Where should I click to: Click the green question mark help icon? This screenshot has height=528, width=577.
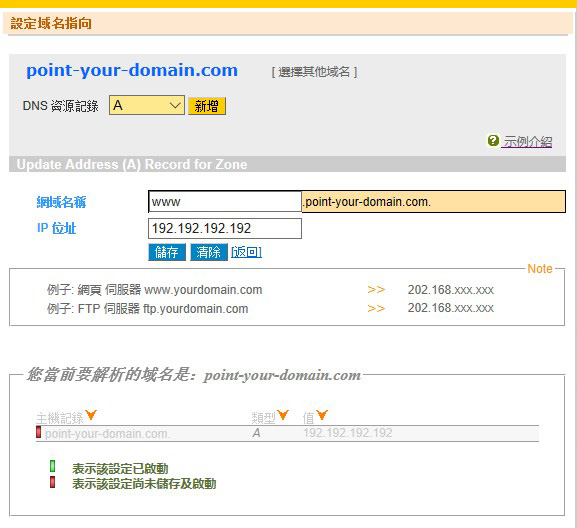(493, 140)
